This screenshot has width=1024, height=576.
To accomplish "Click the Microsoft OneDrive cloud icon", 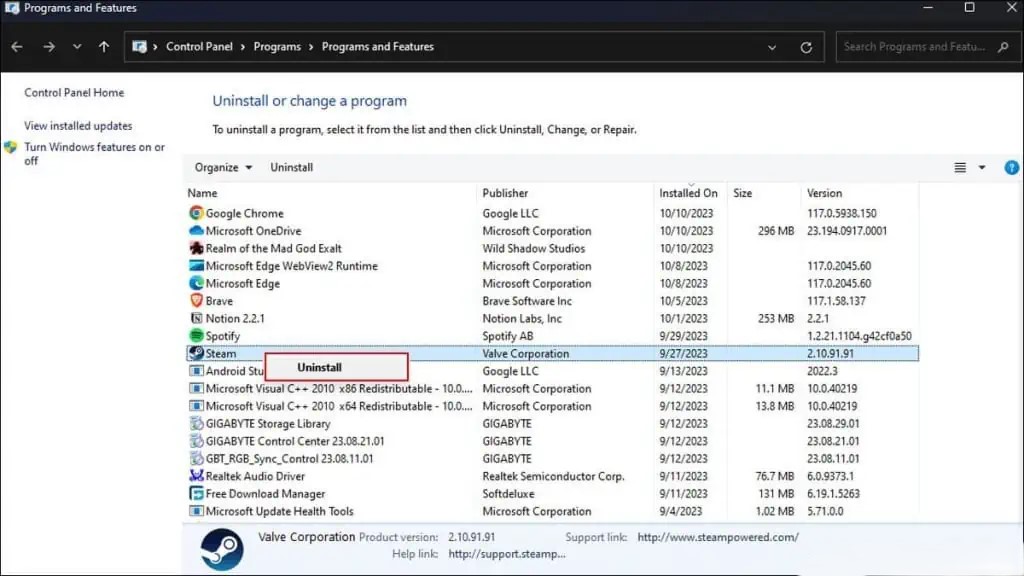I will (x=198, y=231).
